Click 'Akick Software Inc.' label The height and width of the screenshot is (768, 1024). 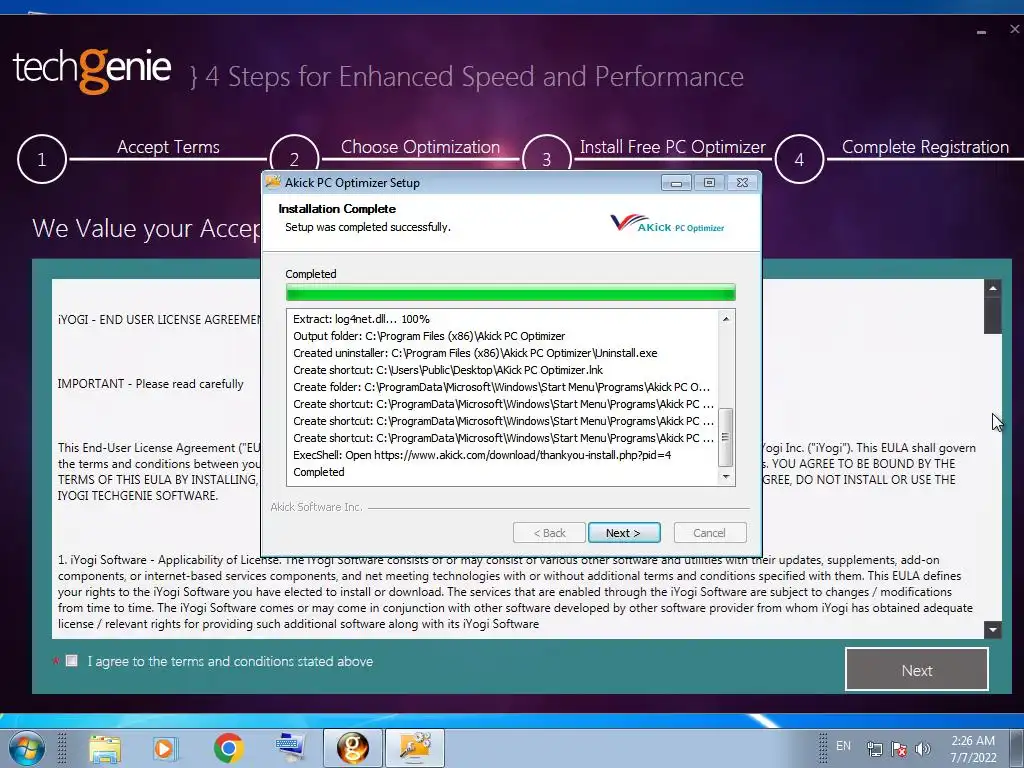point(316,507)
